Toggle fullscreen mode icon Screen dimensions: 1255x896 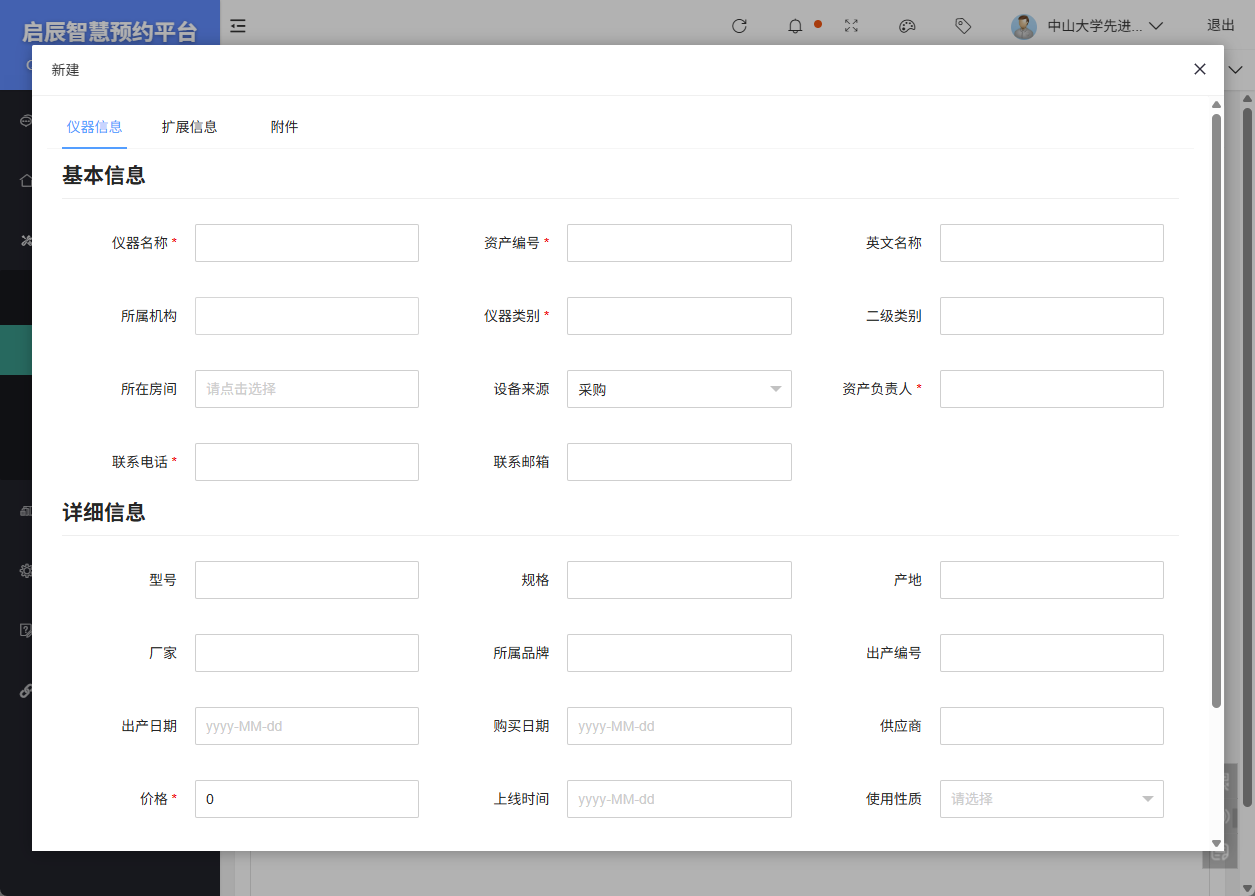852,26
